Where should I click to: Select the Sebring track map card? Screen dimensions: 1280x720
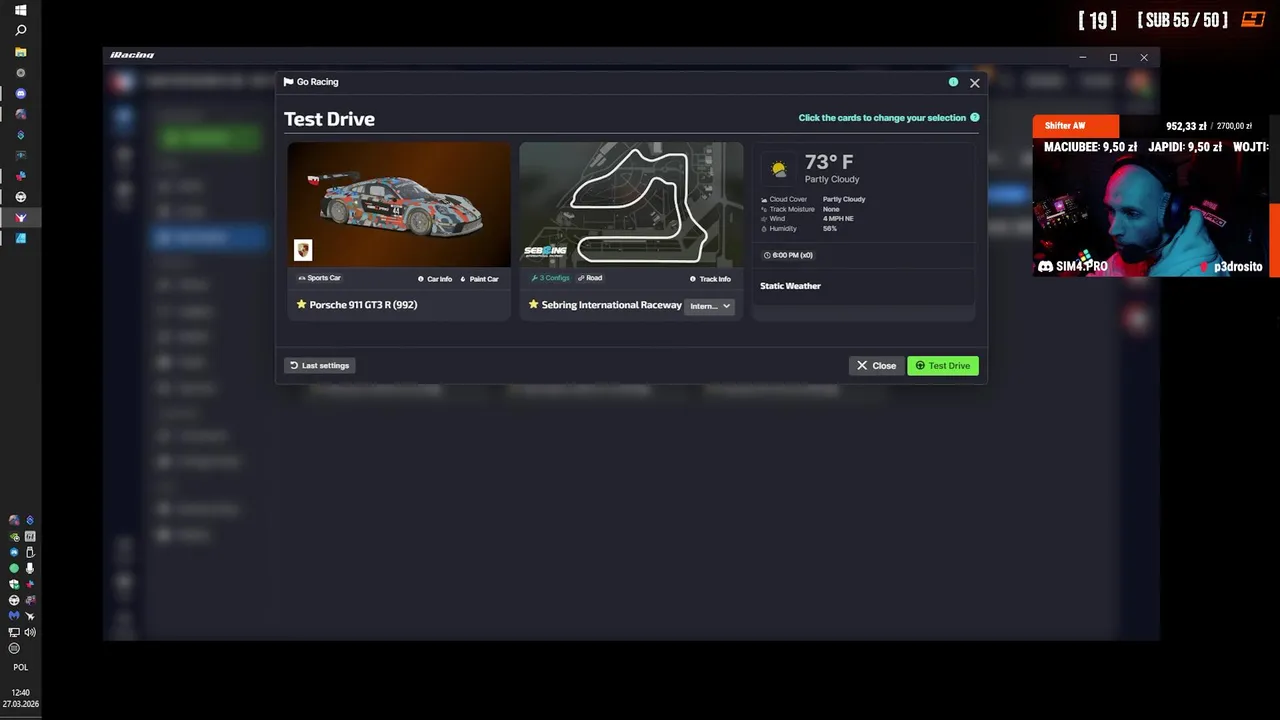(631, 205)
